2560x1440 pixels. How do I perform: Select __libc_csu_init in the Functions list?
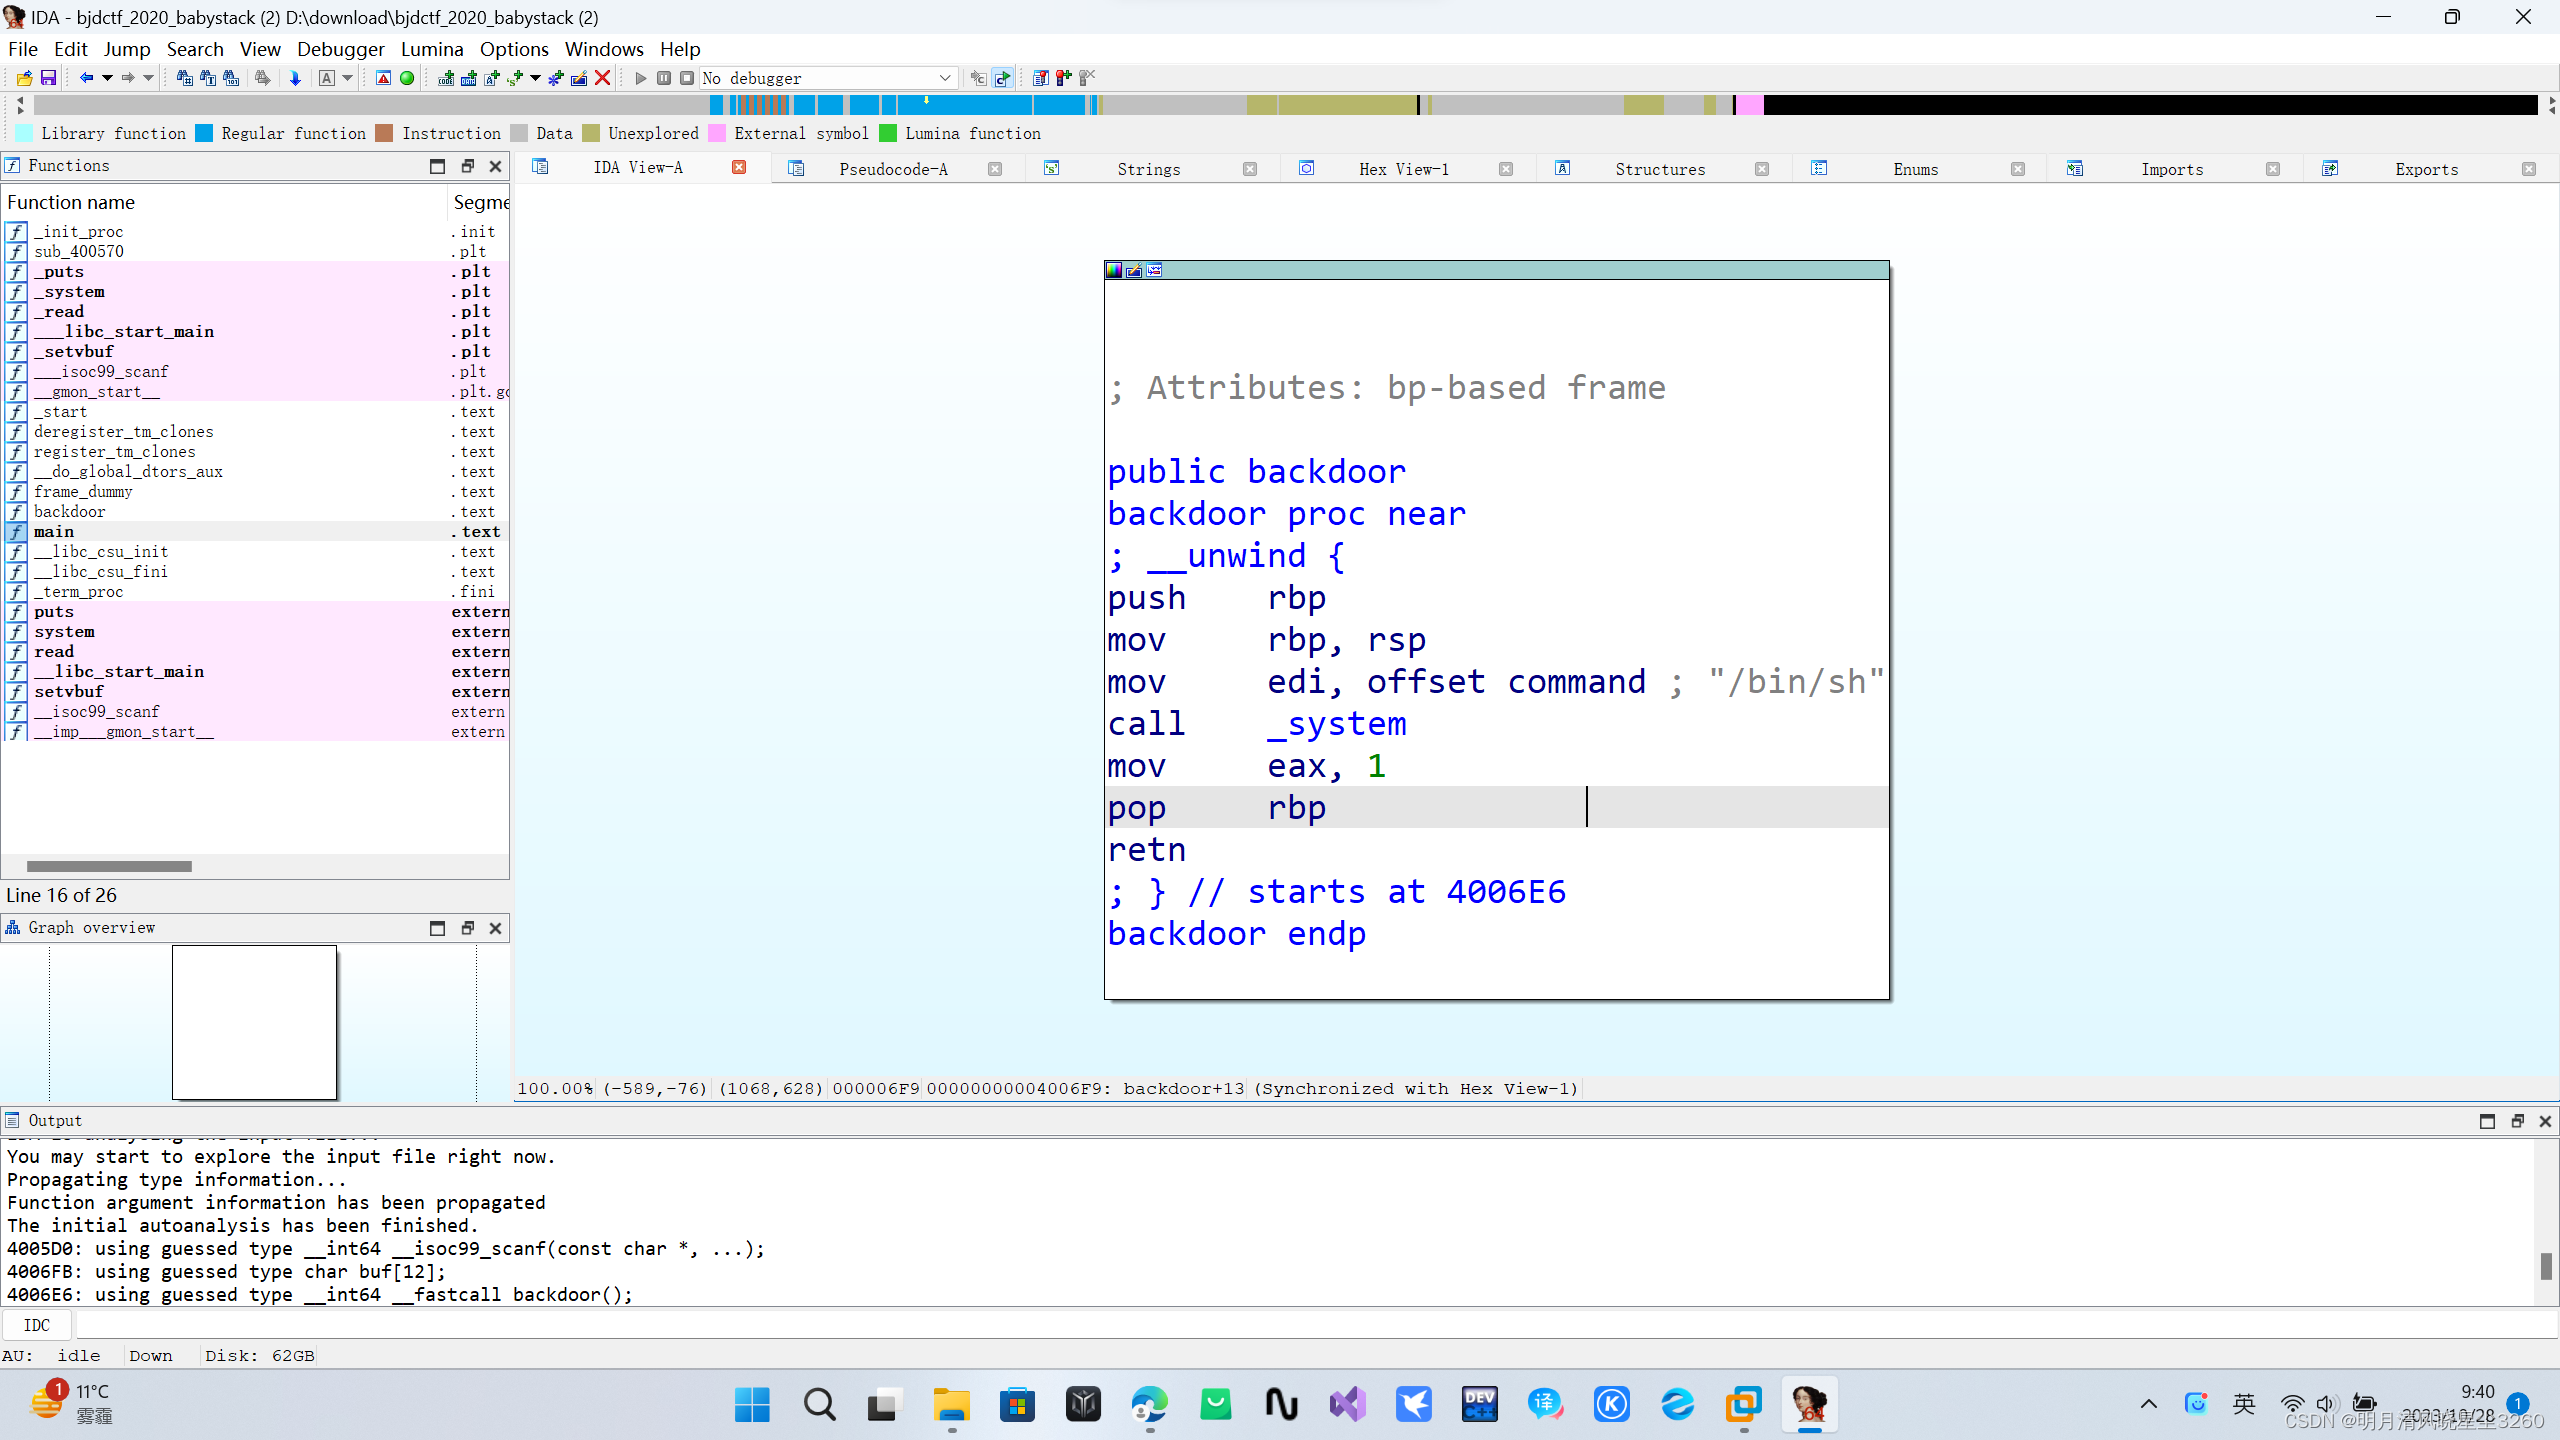101,552
